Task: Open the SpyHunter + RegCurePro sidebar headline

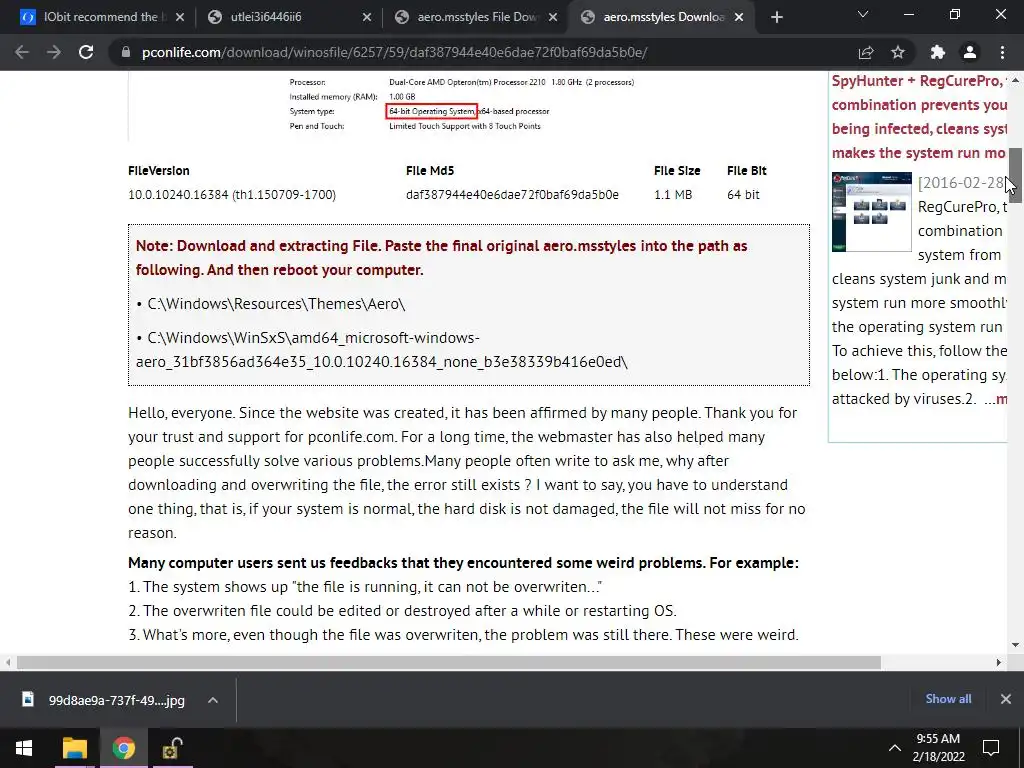Action: click(x=920, y=117)
